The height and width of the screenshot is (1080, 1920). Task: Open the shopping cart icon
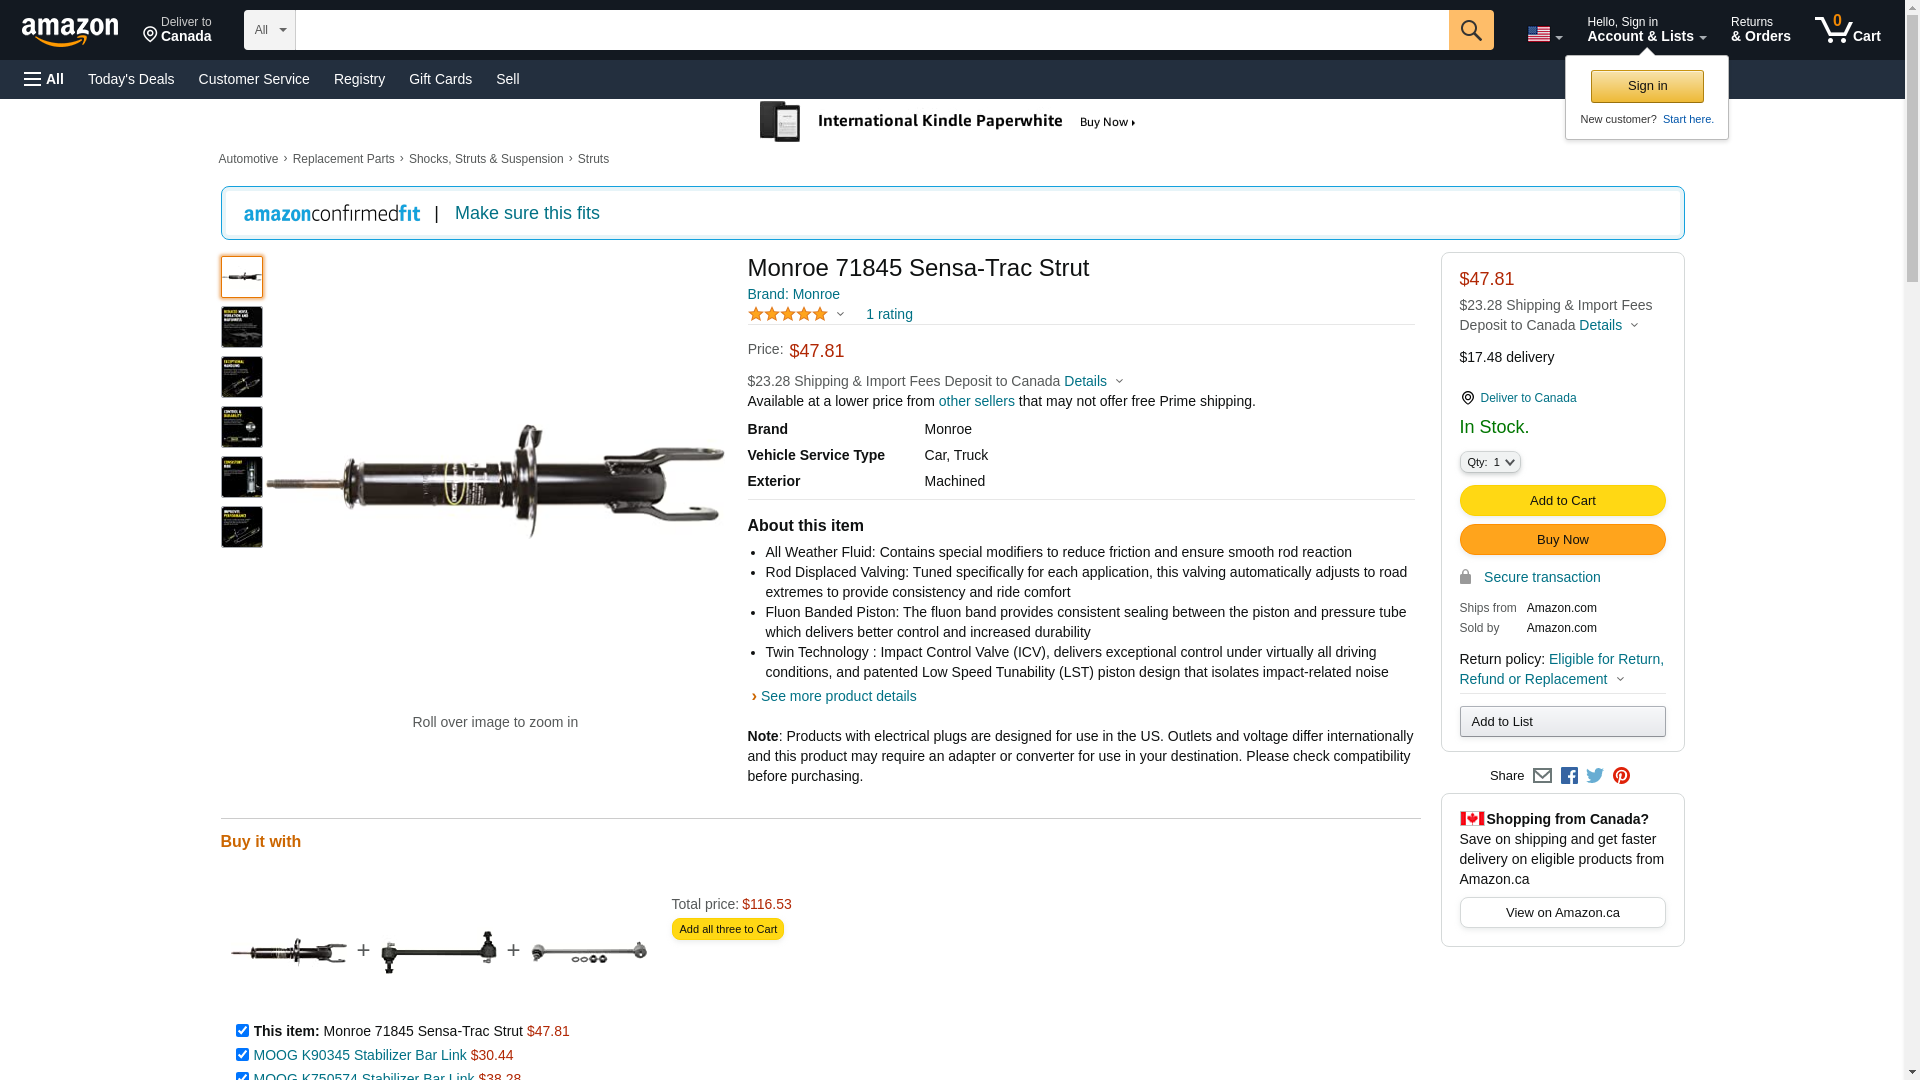pyautogui.click(x=1847, y=30)
